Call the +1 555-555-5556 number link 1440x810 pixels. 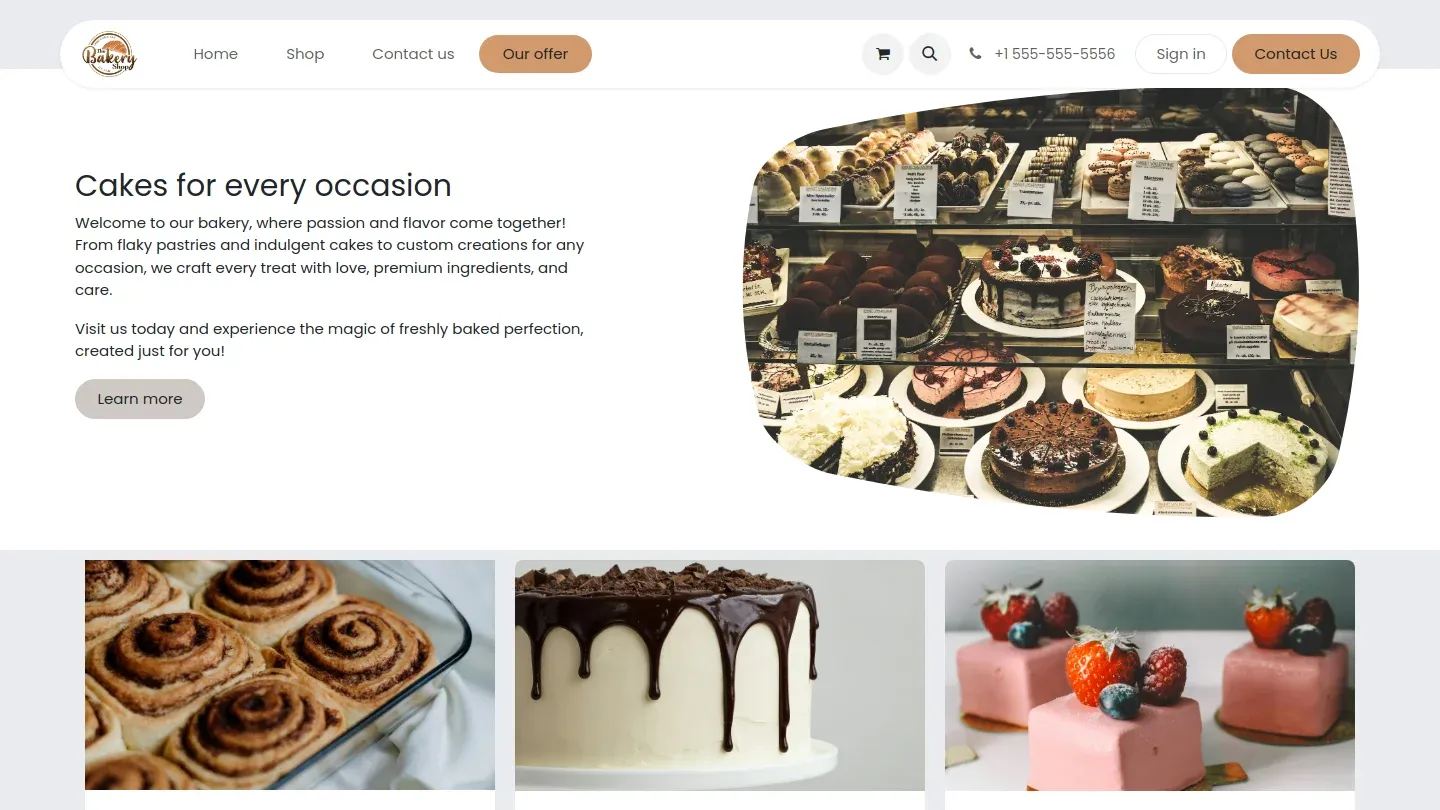point(1055,54)
